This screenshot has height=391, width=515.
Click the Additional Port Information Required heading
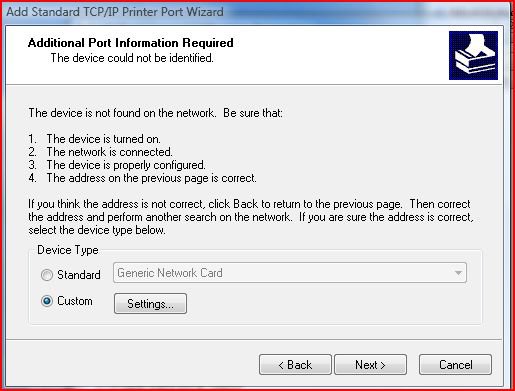131,43
